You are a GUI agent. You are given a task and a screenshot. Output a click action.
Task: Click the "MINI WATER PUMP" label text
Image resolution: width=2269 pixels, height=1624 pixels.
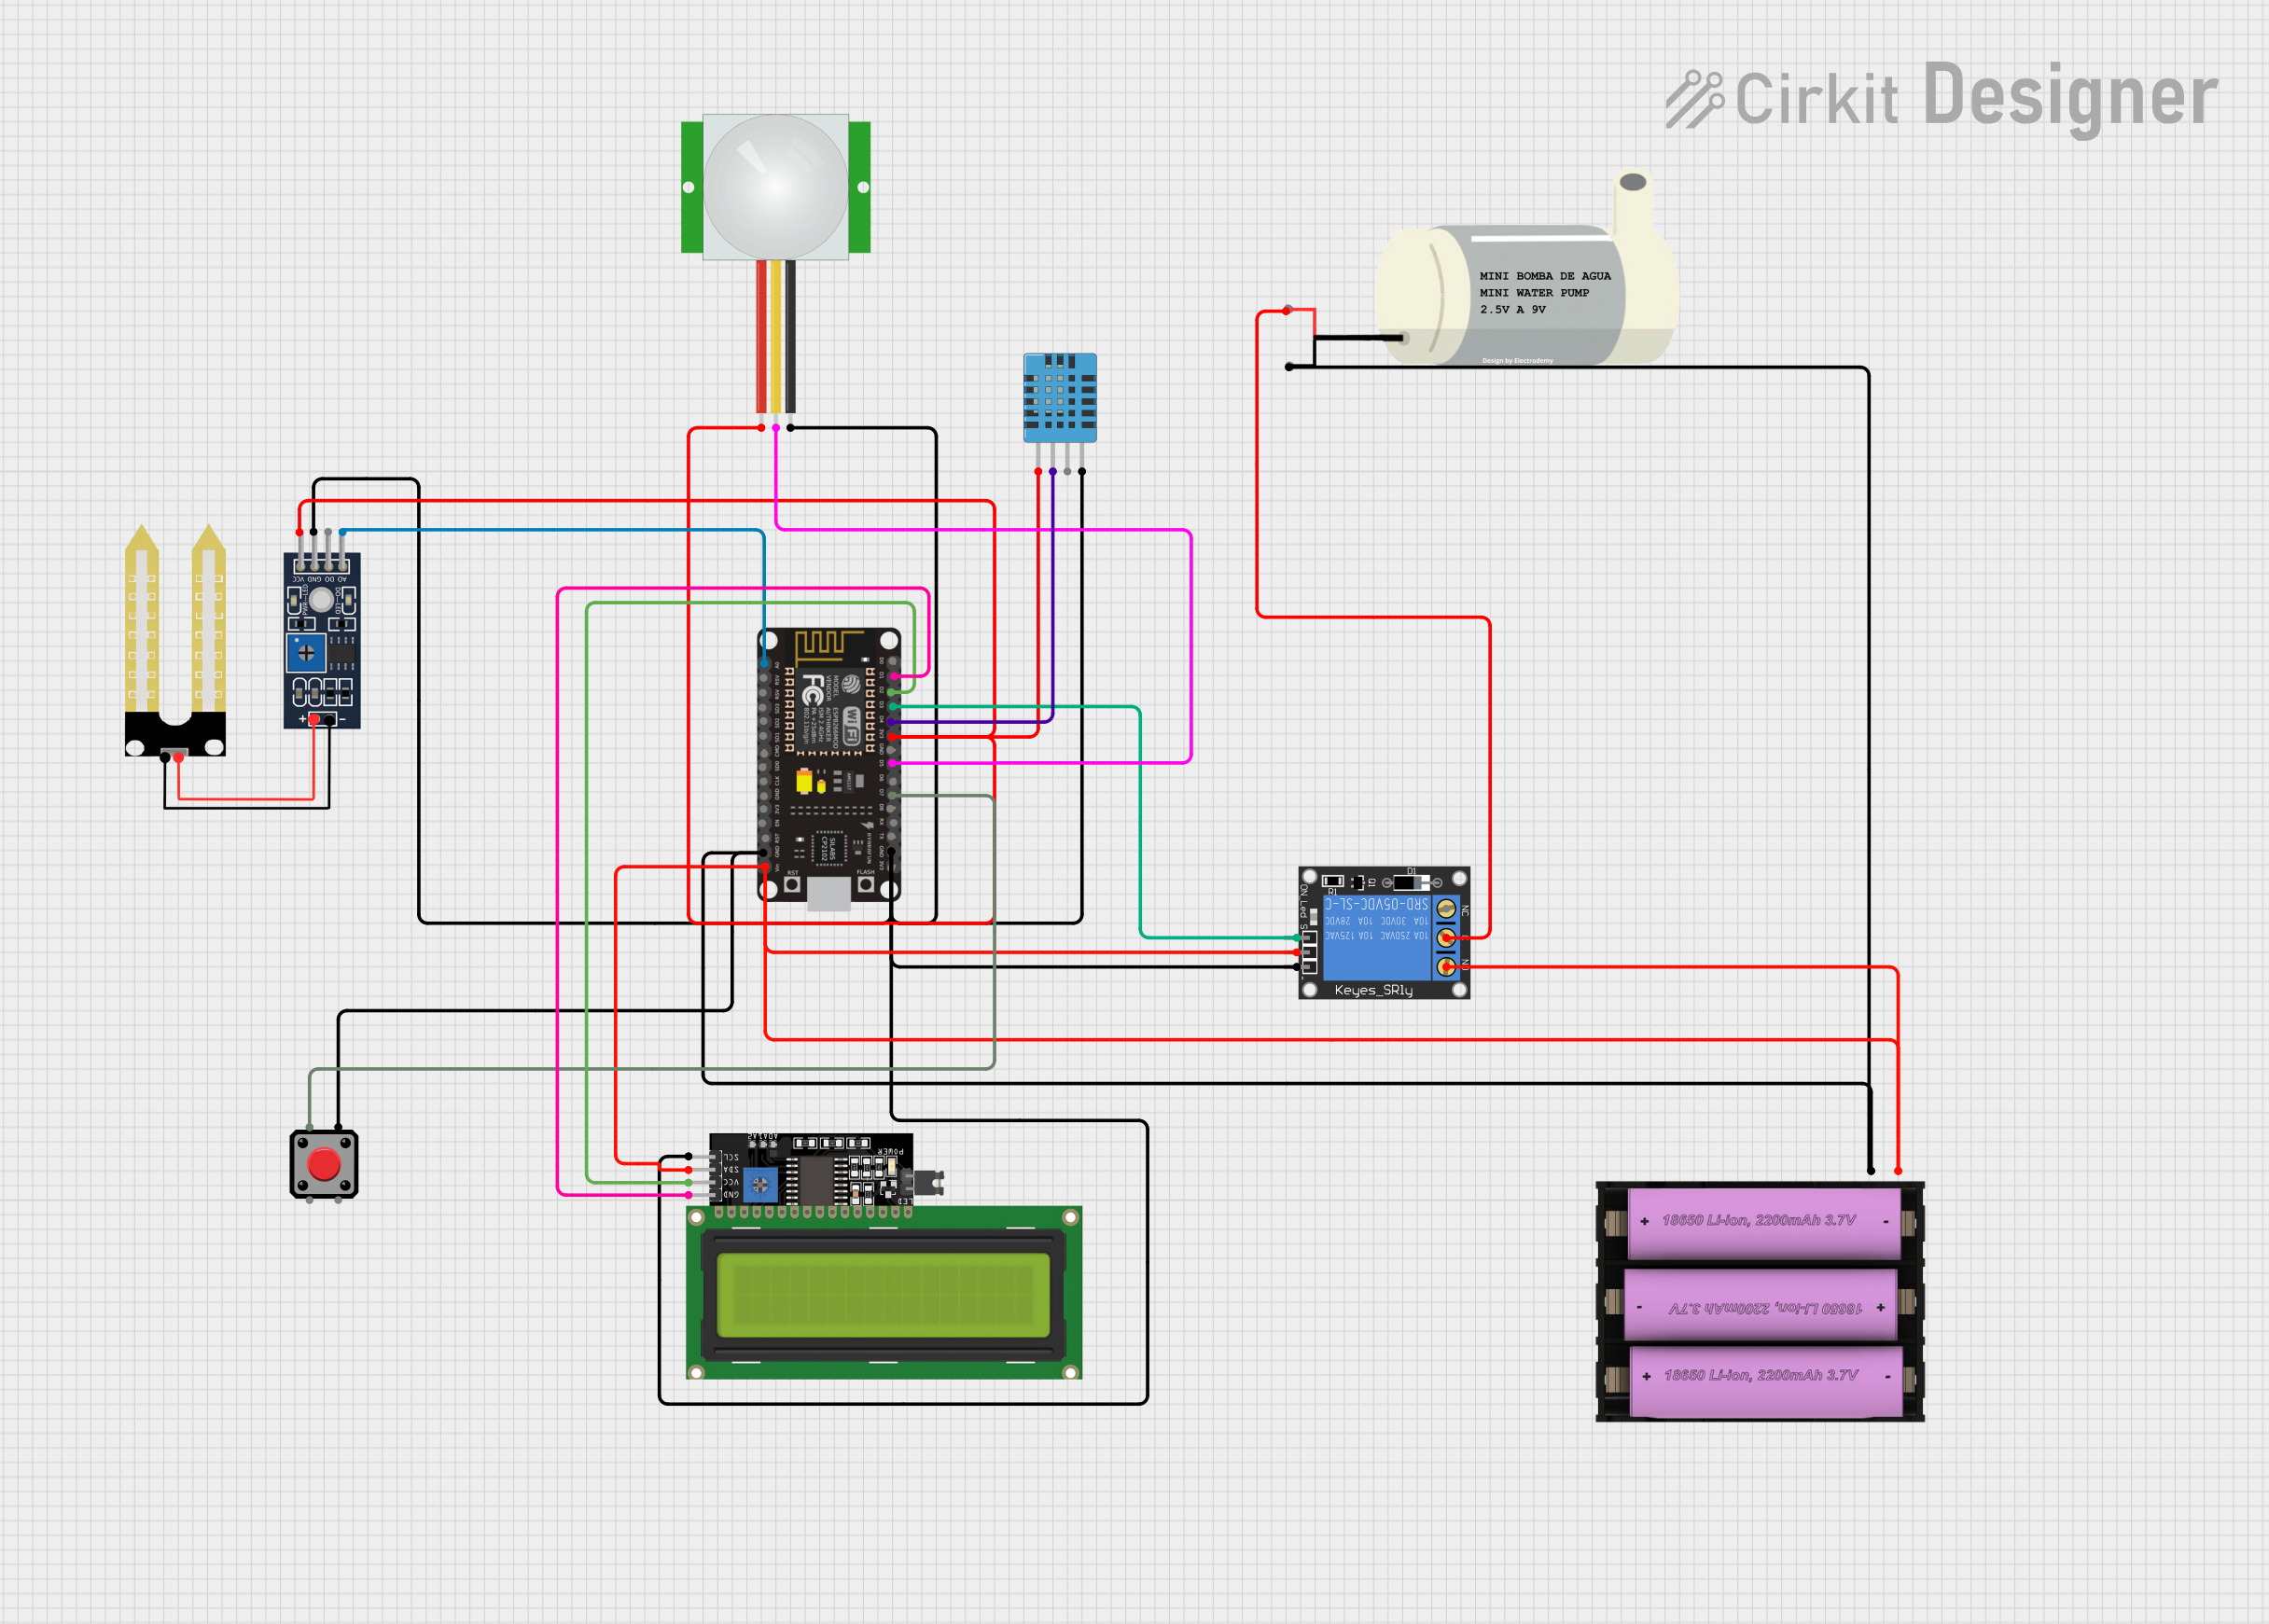(1534, 293)
